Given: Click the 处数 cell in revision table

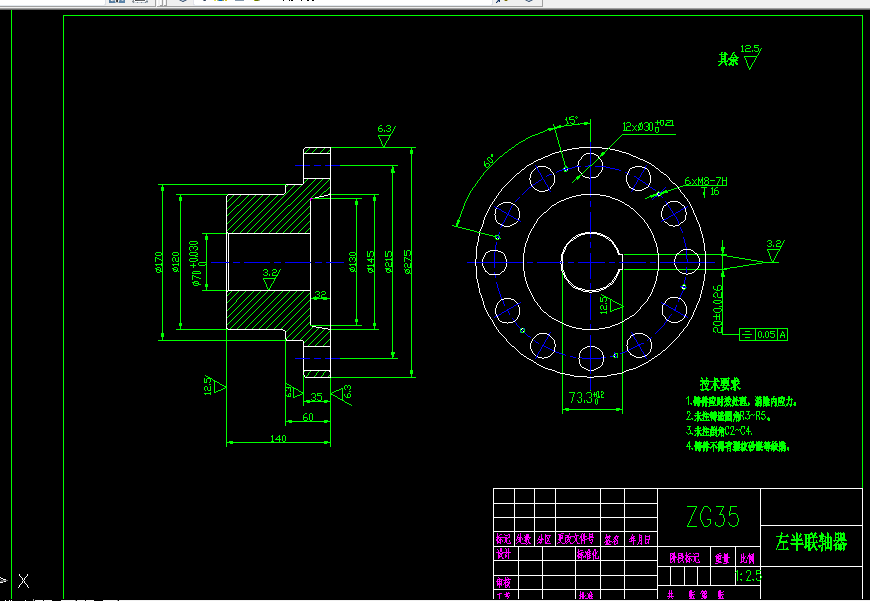Looking at the screenshot, I should [524, 539].
